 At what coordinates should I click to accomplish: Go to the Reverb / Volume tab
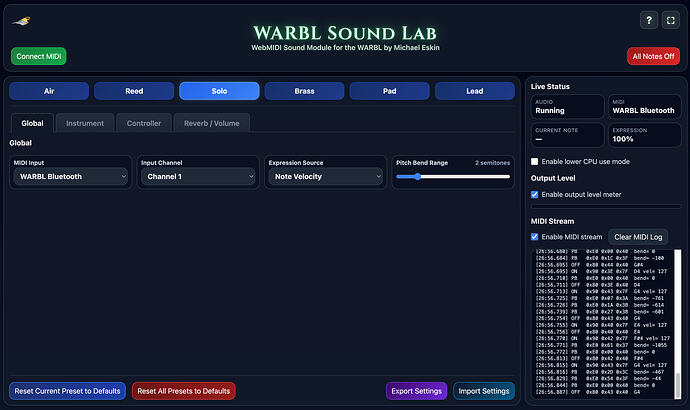(212, 123)
